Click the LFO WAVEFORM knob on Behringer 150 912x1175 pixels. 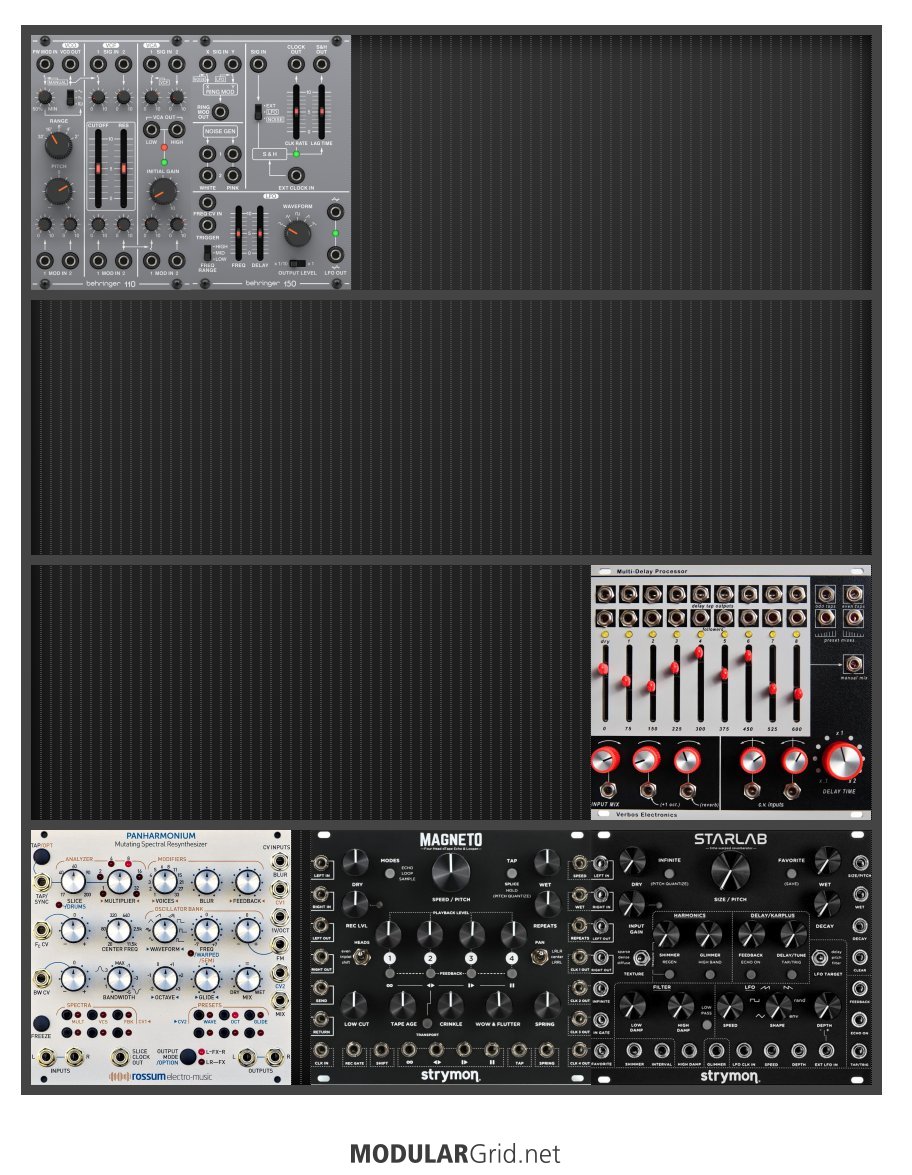[x=298, y=234]
